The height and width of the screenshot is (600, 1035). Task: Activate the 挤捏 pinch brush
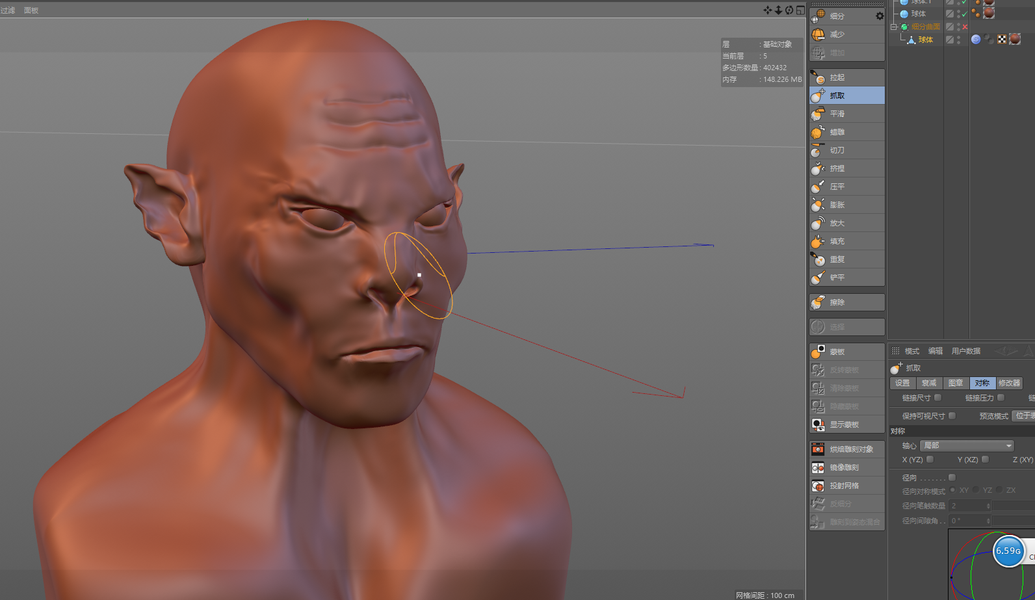click(x=847, y=168)
